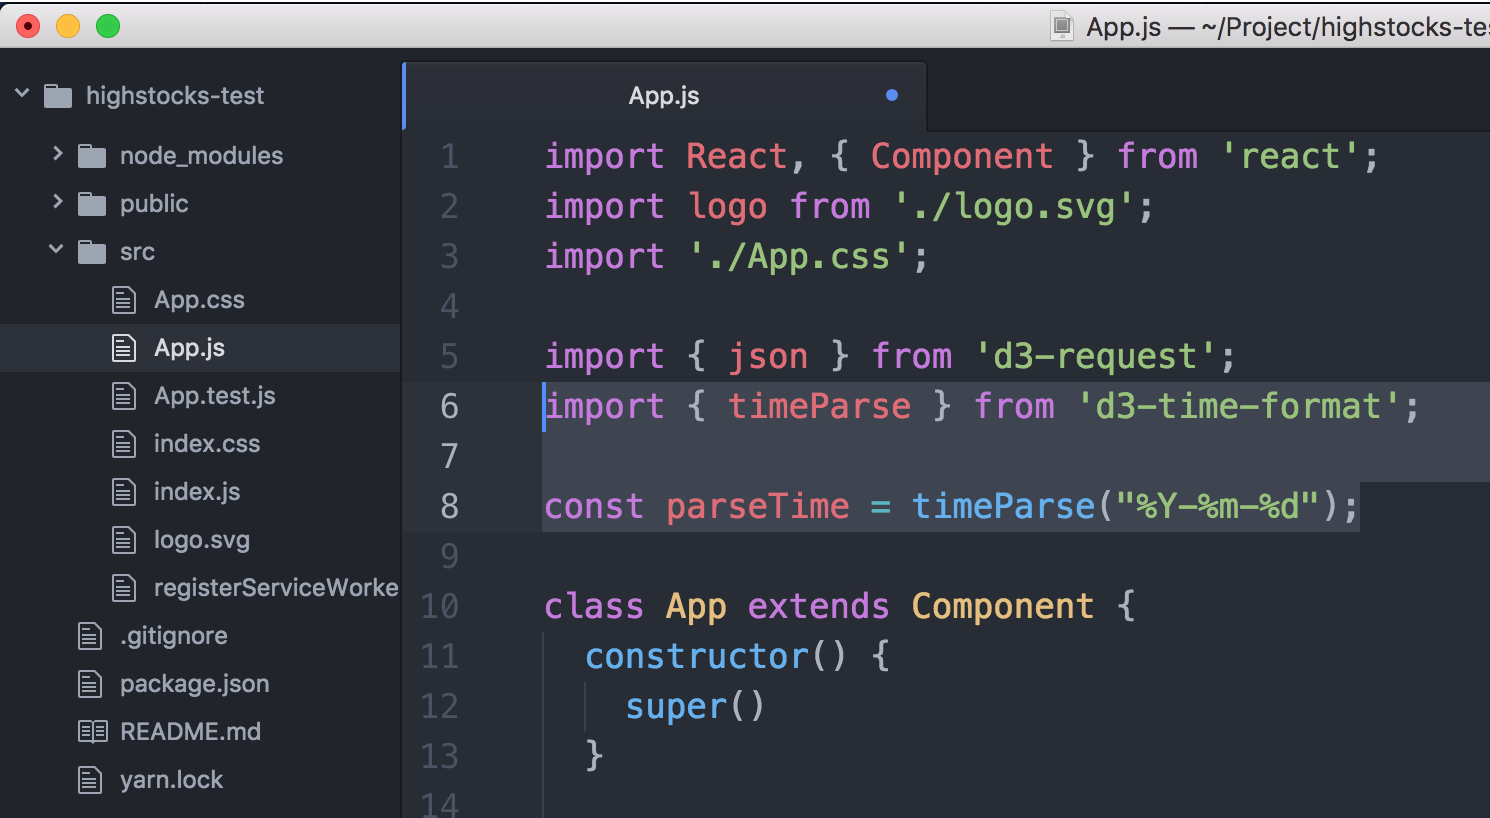Place cursor on the super() line
The width and height of the screenshot is (1490, 818).
pyautogui.click(x=695, y=706)
